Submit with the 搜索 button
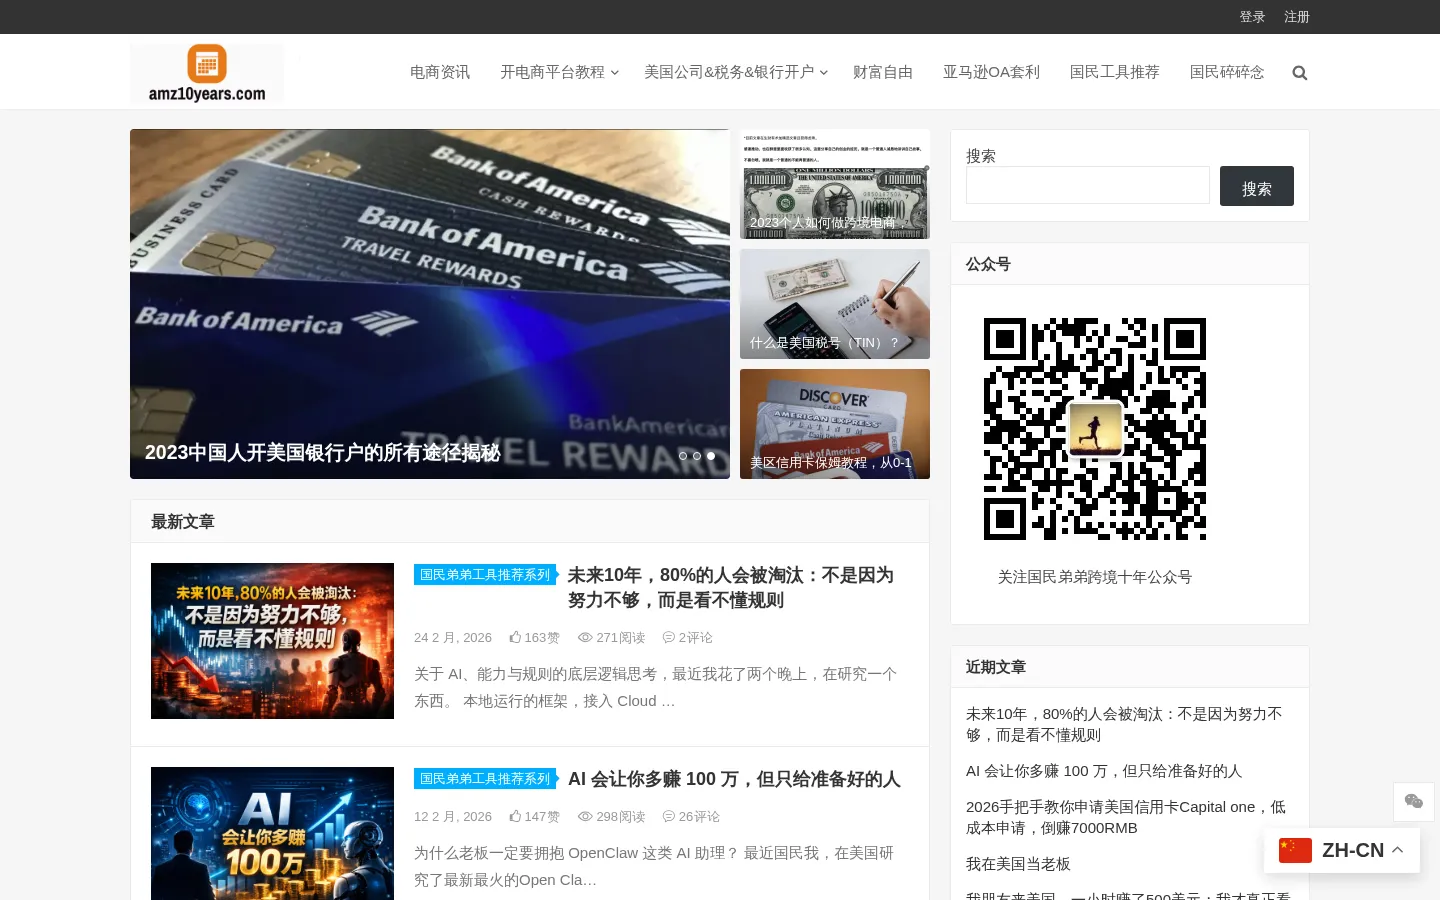 tap(1257, 186)
